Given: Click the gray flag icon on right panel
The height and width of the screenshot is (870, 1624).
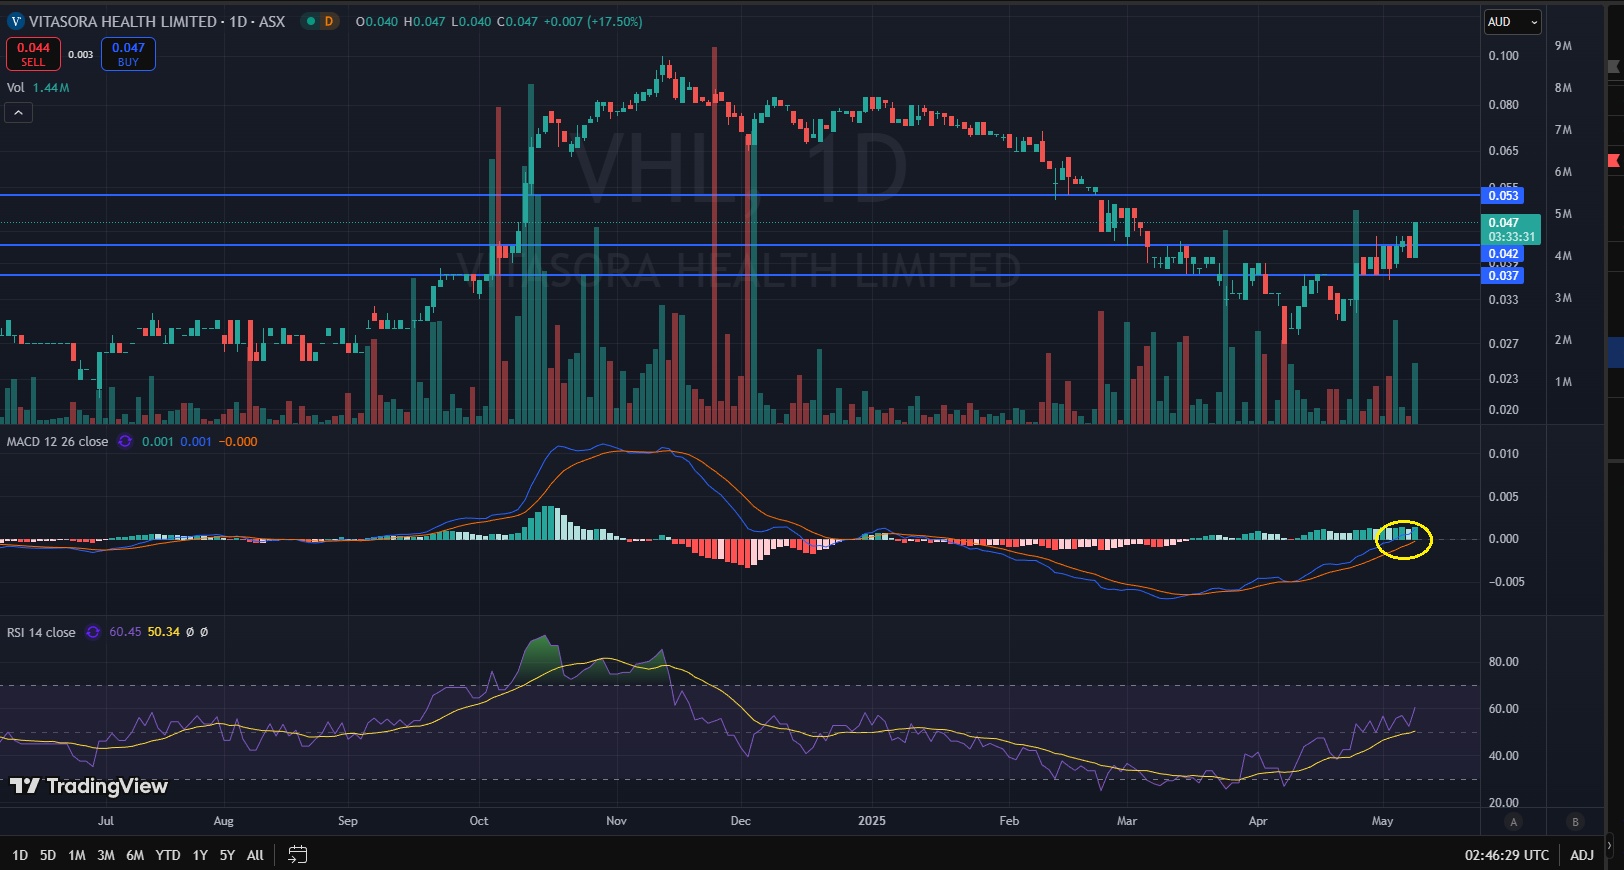Looking at the screenshot, I should (x=1614, y=67).
